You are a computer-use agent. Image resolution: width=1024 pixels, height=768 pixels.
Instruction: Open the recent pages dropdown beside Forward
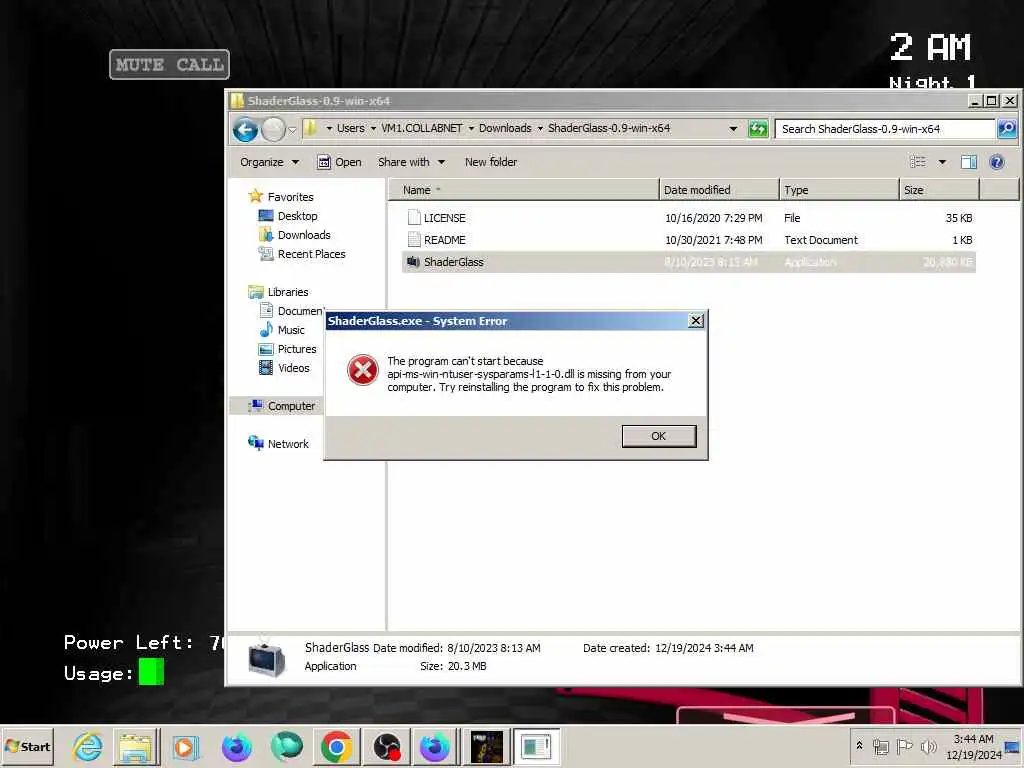[x=293, y=129]
